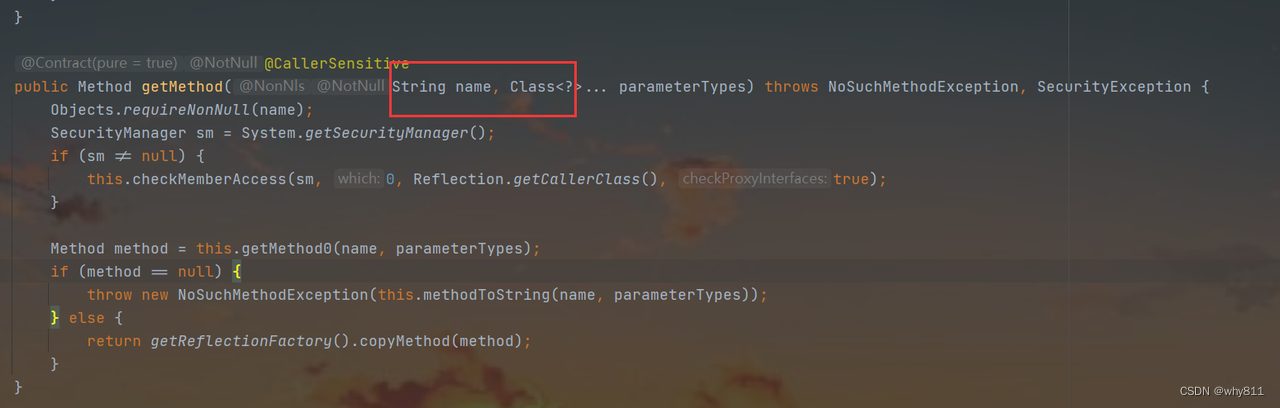1280x408 pixels.
Task: Click NoSuchMethodException after 'throw new'
Action: click(x=273, y=295)
